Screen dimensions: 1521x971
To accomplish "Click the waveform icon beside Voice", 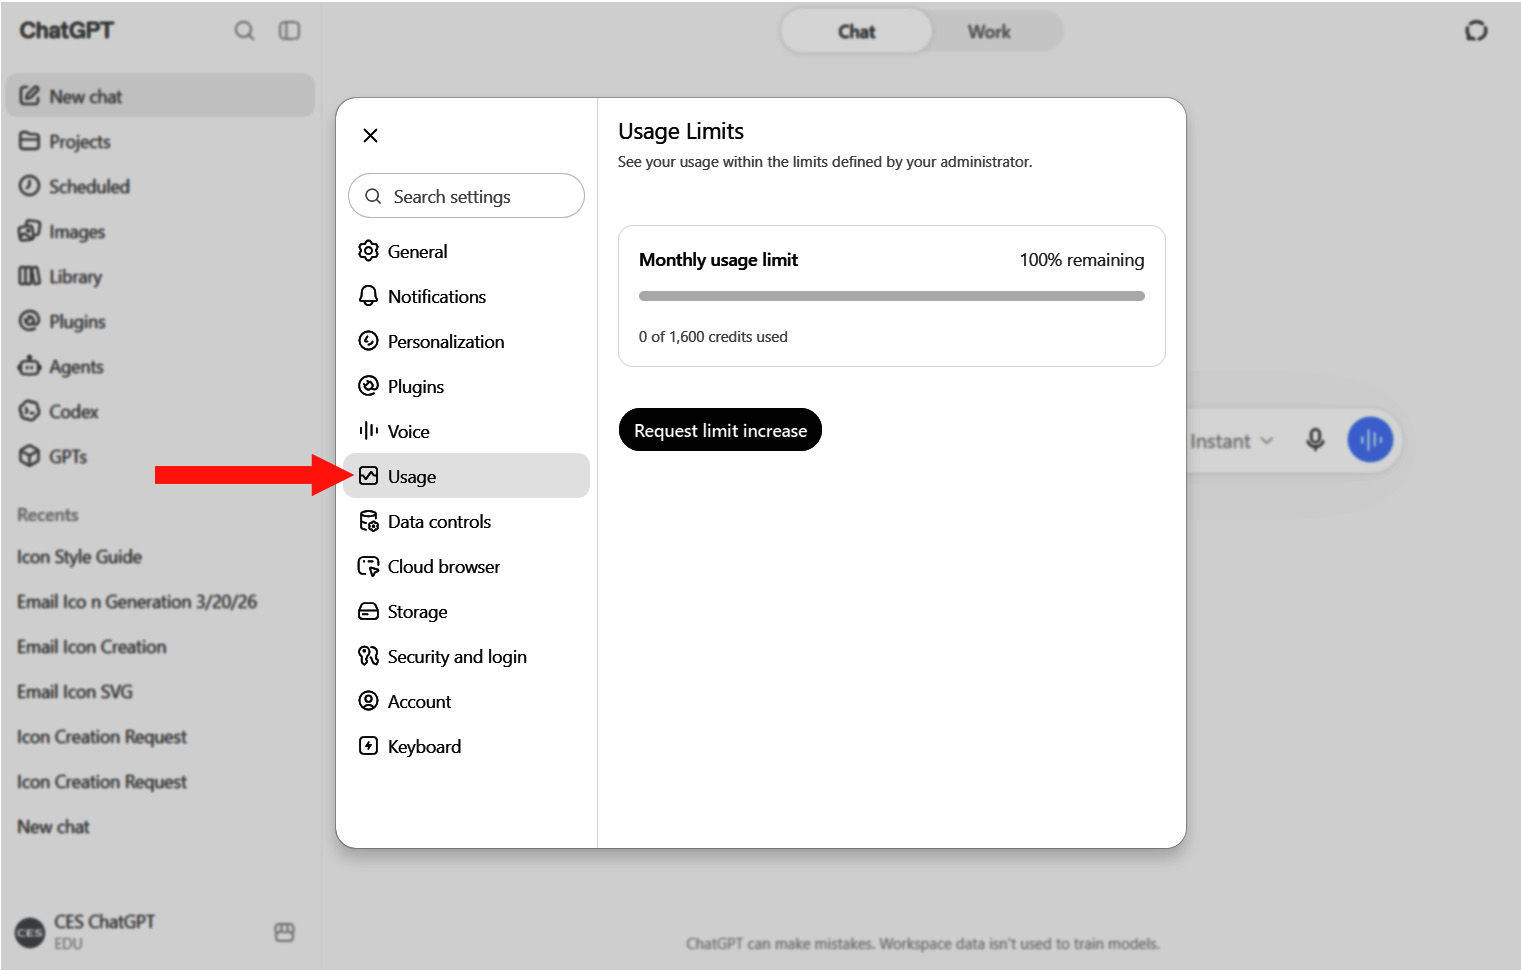I will click(368, 431).
